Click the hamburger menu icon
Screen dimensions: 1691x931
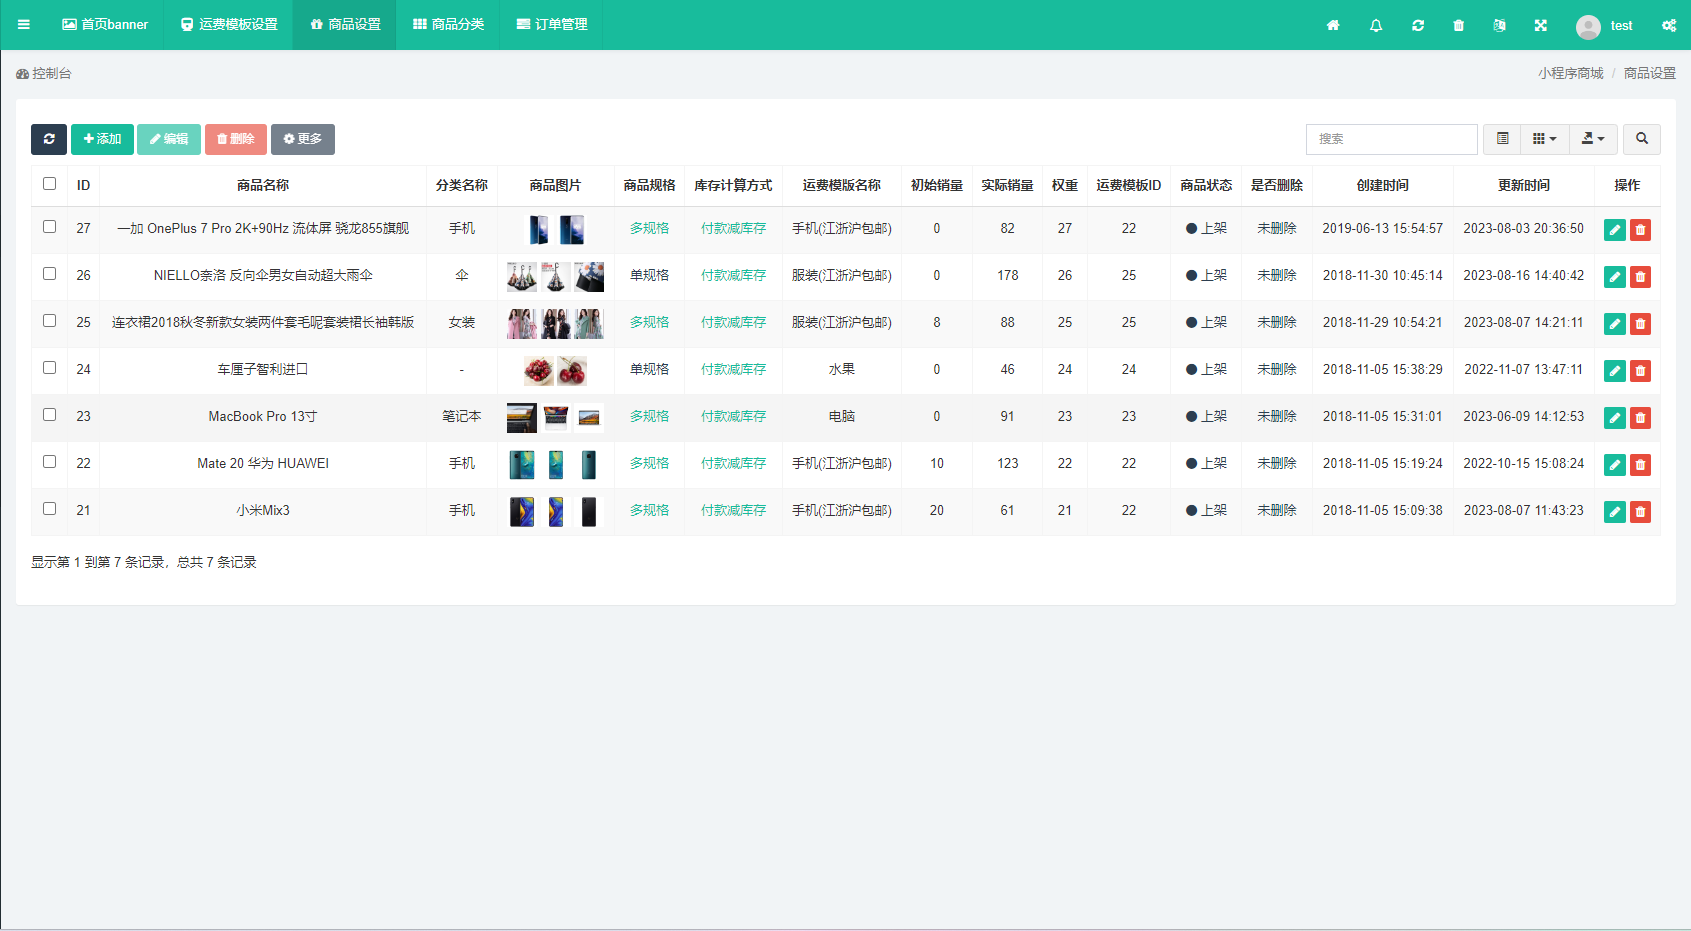(24, 25)
